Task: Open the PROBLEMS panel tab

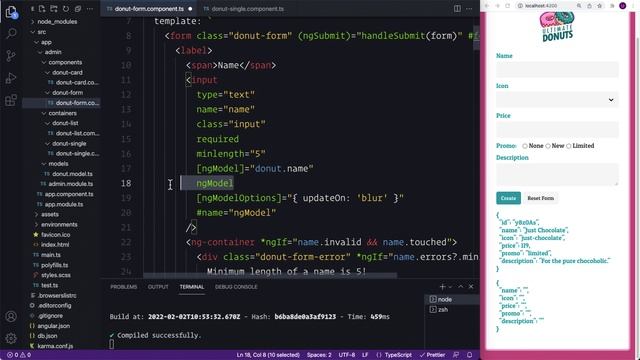Action: click(124, 287)
